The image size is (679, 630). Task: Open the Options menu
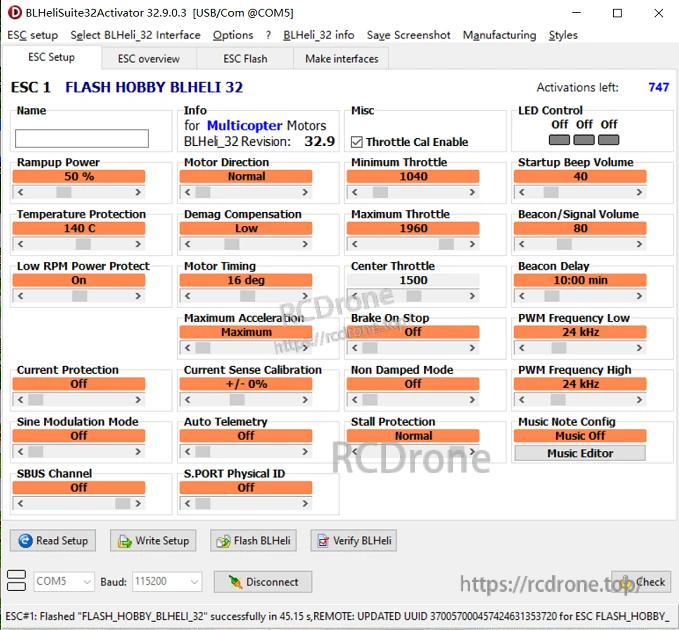point(233,35)
